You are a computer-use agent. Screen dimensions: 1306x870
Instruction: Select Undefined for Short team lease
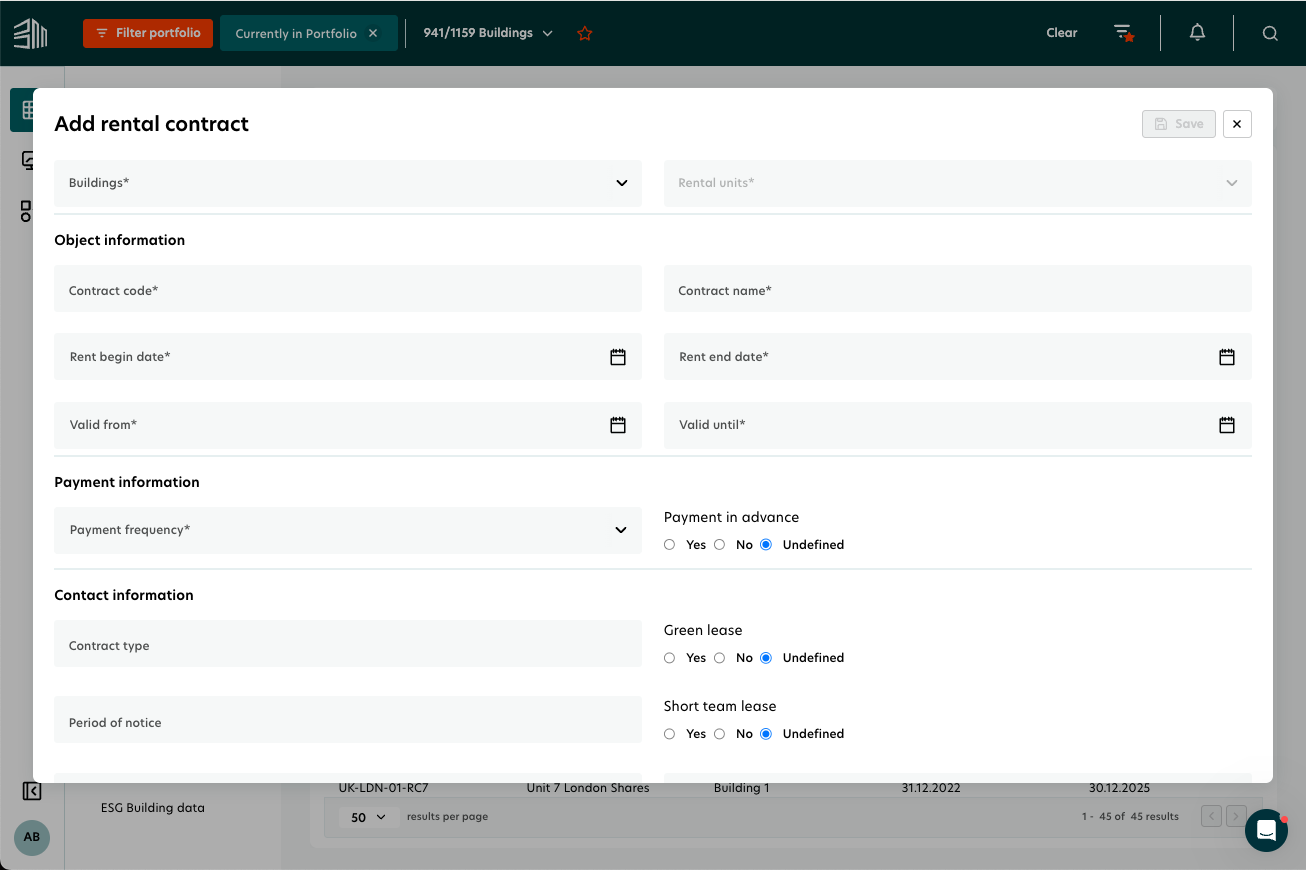[x=766, y=734]
